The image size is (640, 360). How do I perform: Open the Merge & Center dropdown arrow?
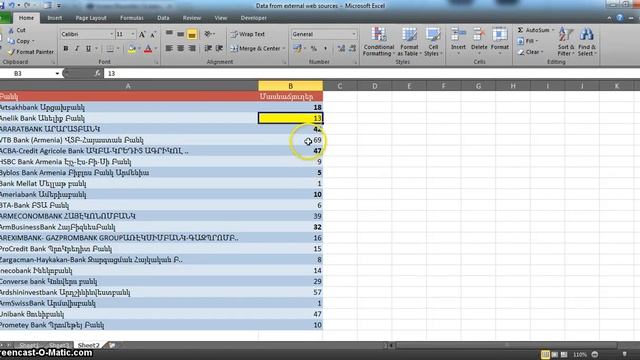284,49
